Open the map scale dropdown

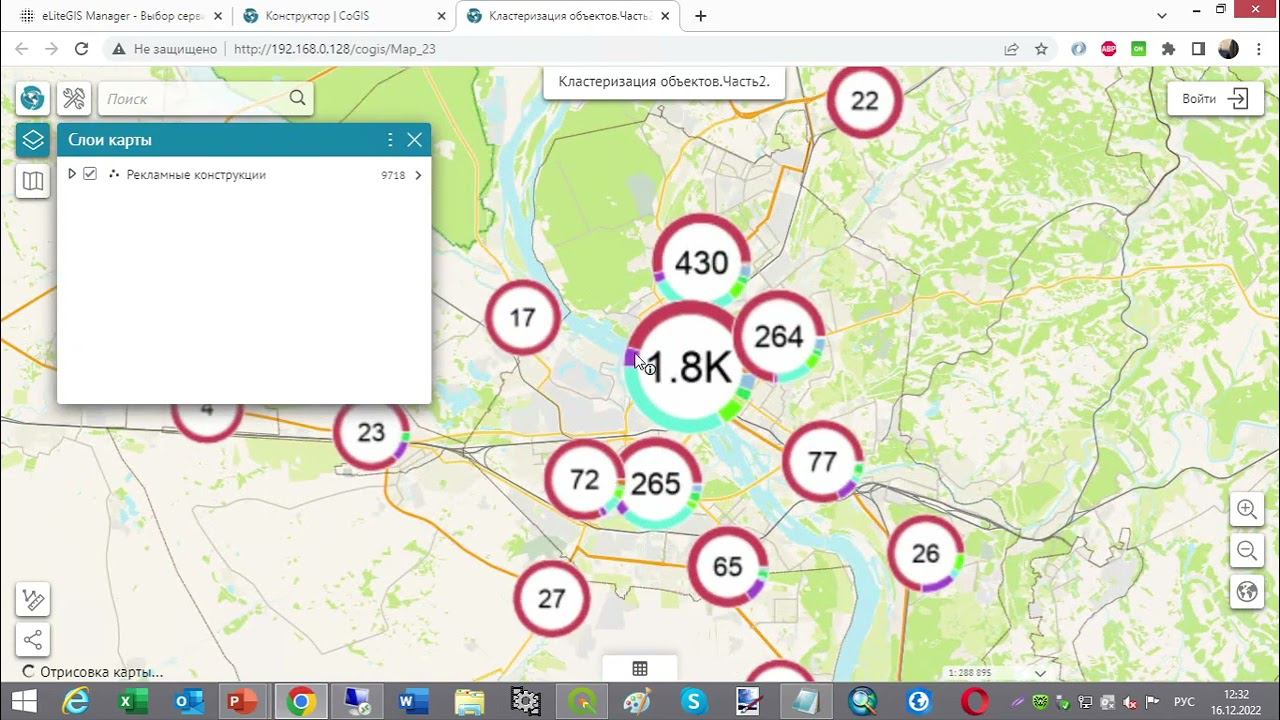[1040, 673]
